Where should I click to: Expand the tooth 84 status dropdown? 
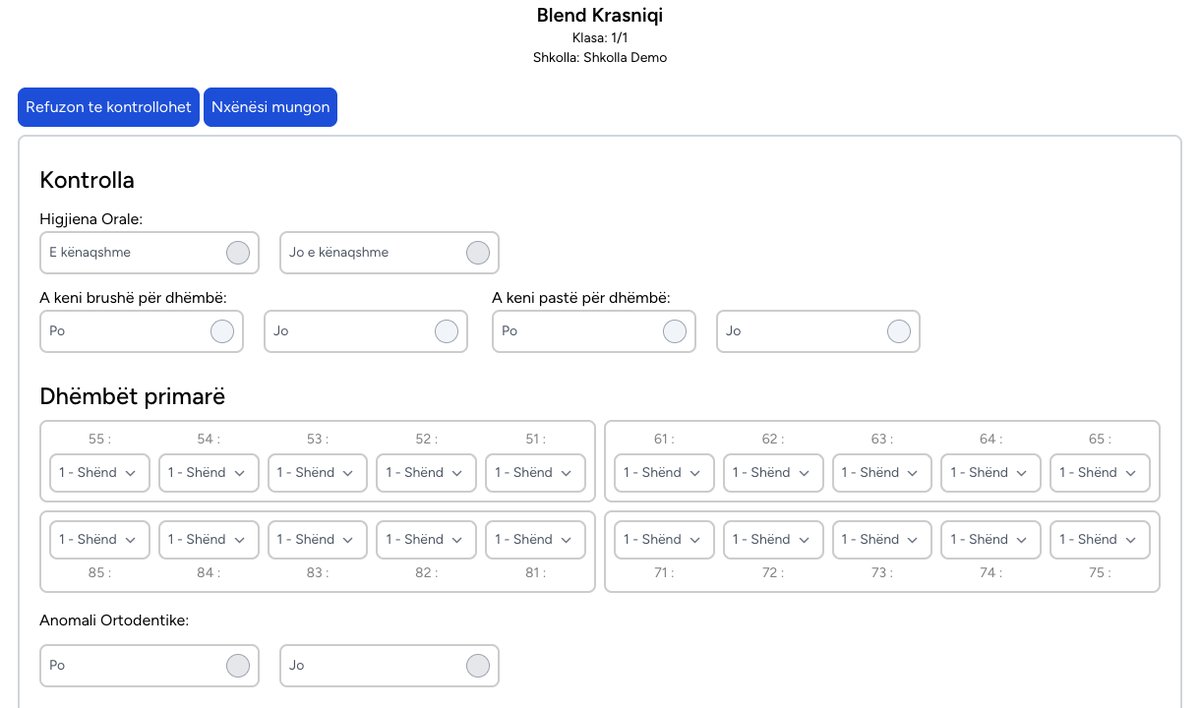coord(209,540)
